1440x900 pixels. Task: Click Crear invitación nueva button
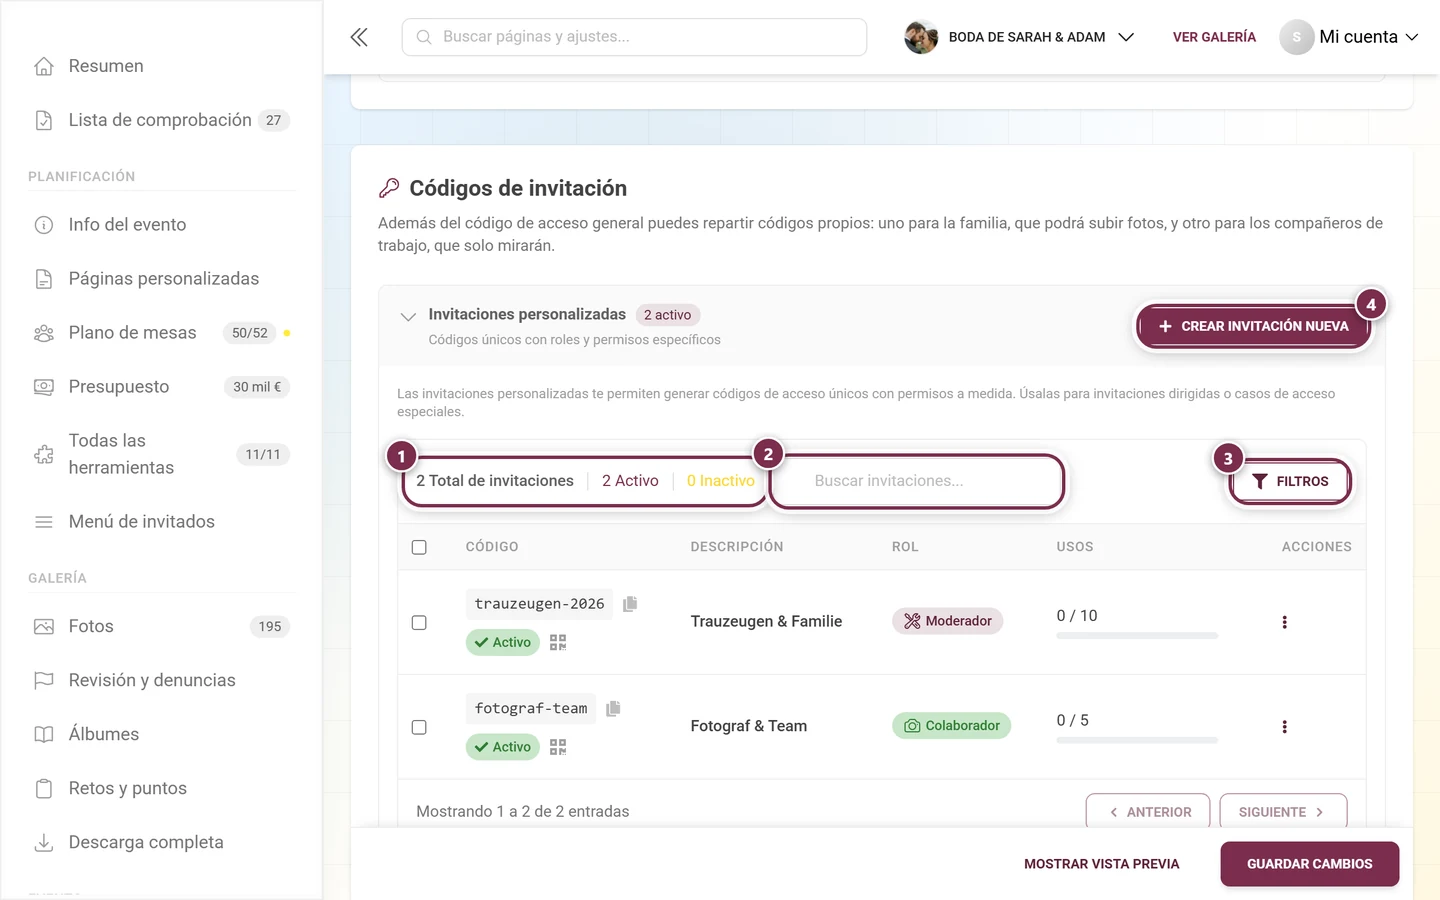pos(1253,326)
